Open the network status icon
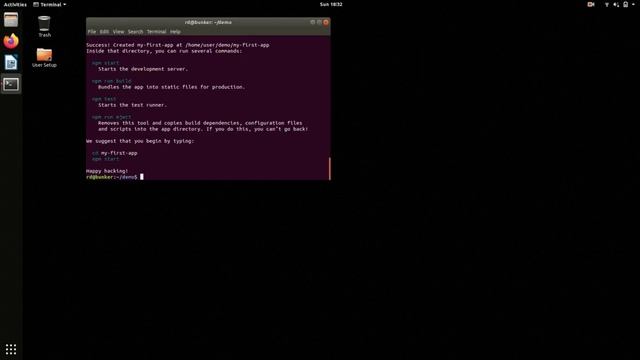 point(607,4)
